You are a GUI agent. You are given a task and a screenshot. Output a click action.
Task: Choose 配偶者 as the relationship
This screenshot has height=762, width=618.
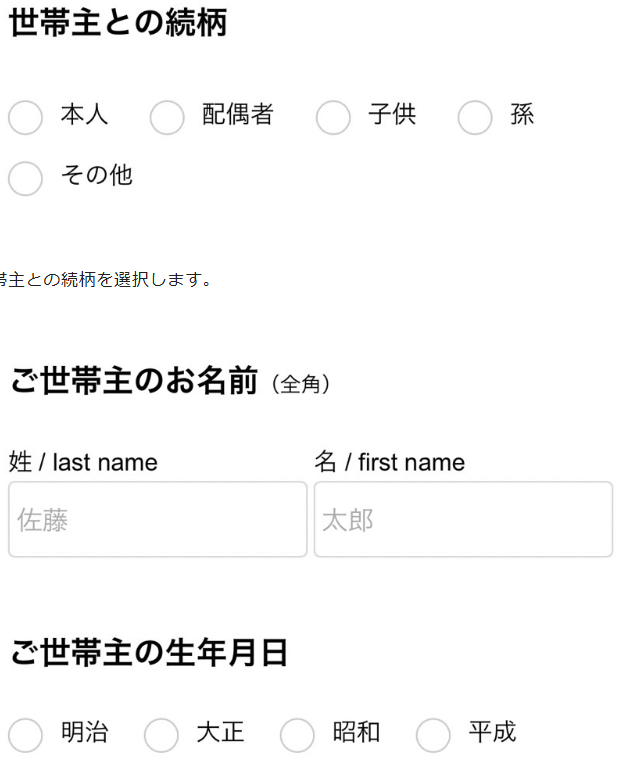(x=167, y=117)
